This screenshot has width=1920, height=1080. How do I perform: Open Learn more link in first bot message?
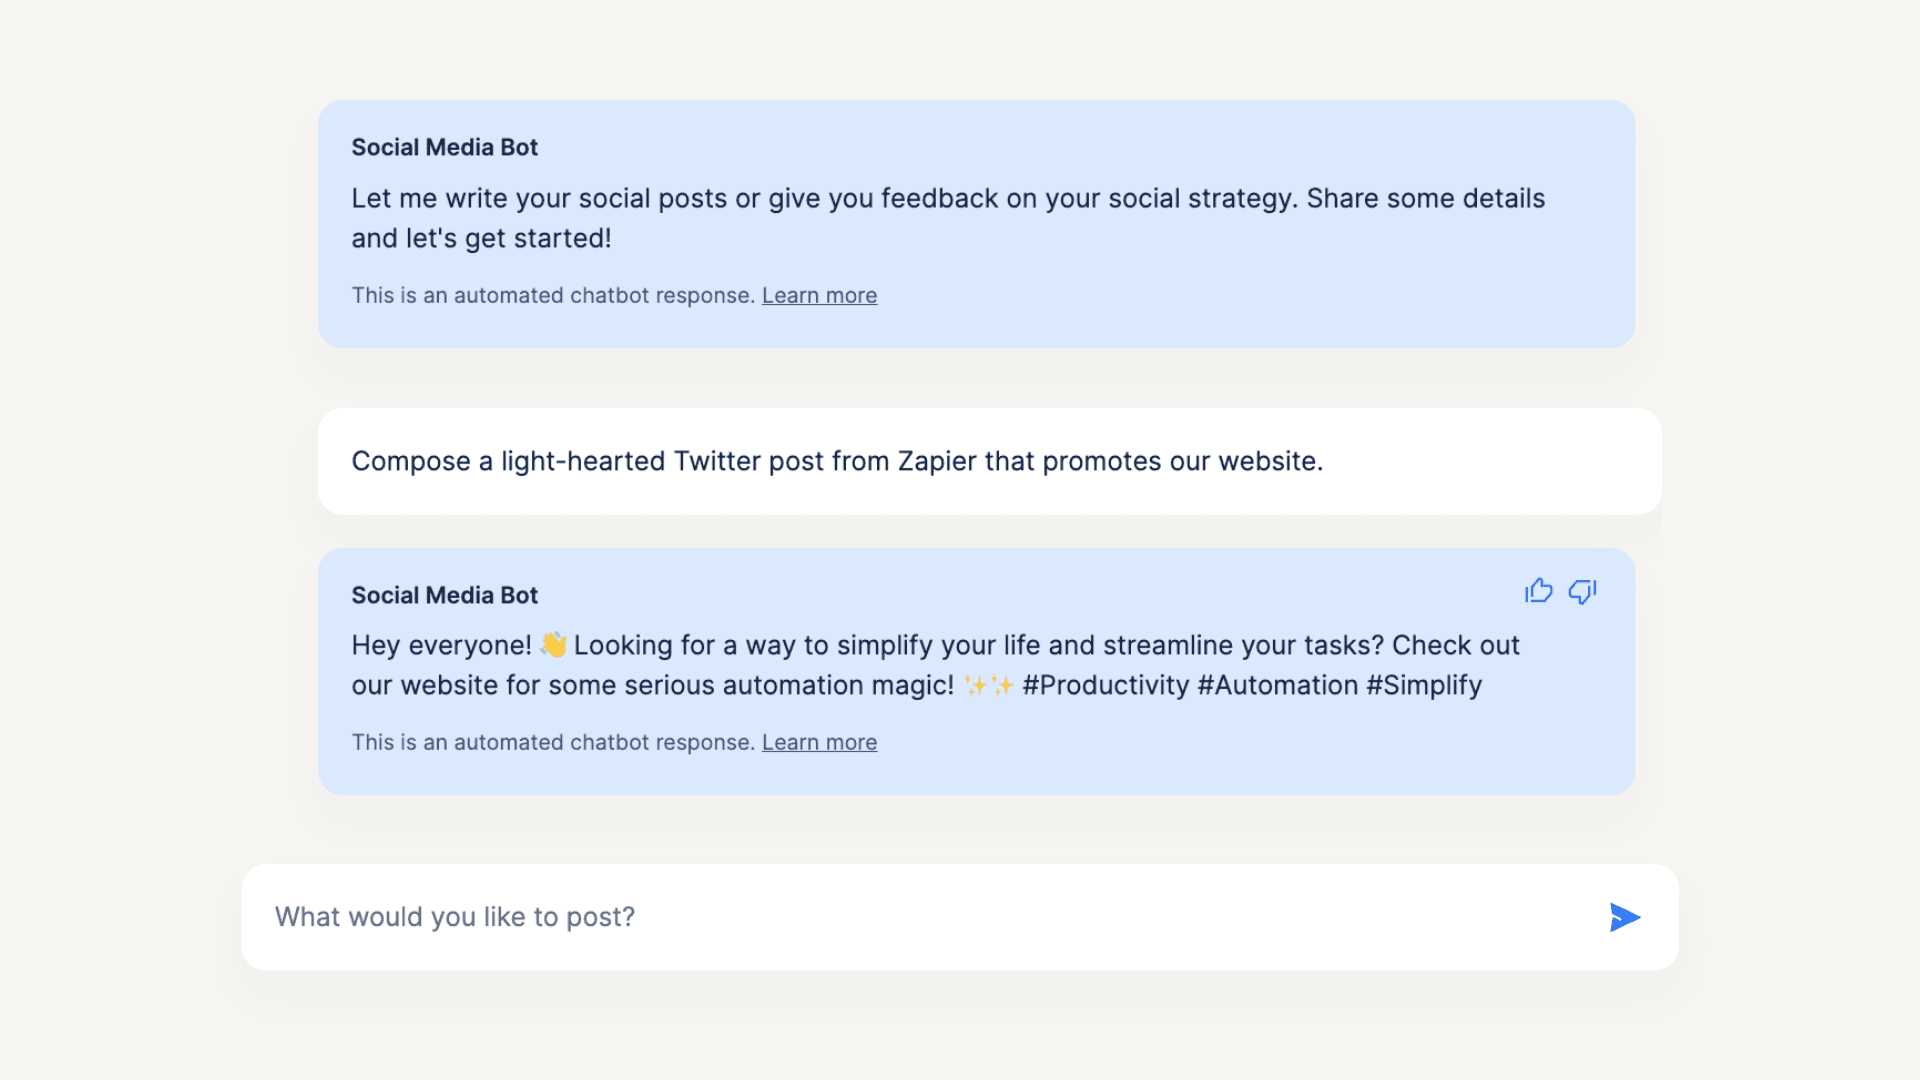(819, 296)
